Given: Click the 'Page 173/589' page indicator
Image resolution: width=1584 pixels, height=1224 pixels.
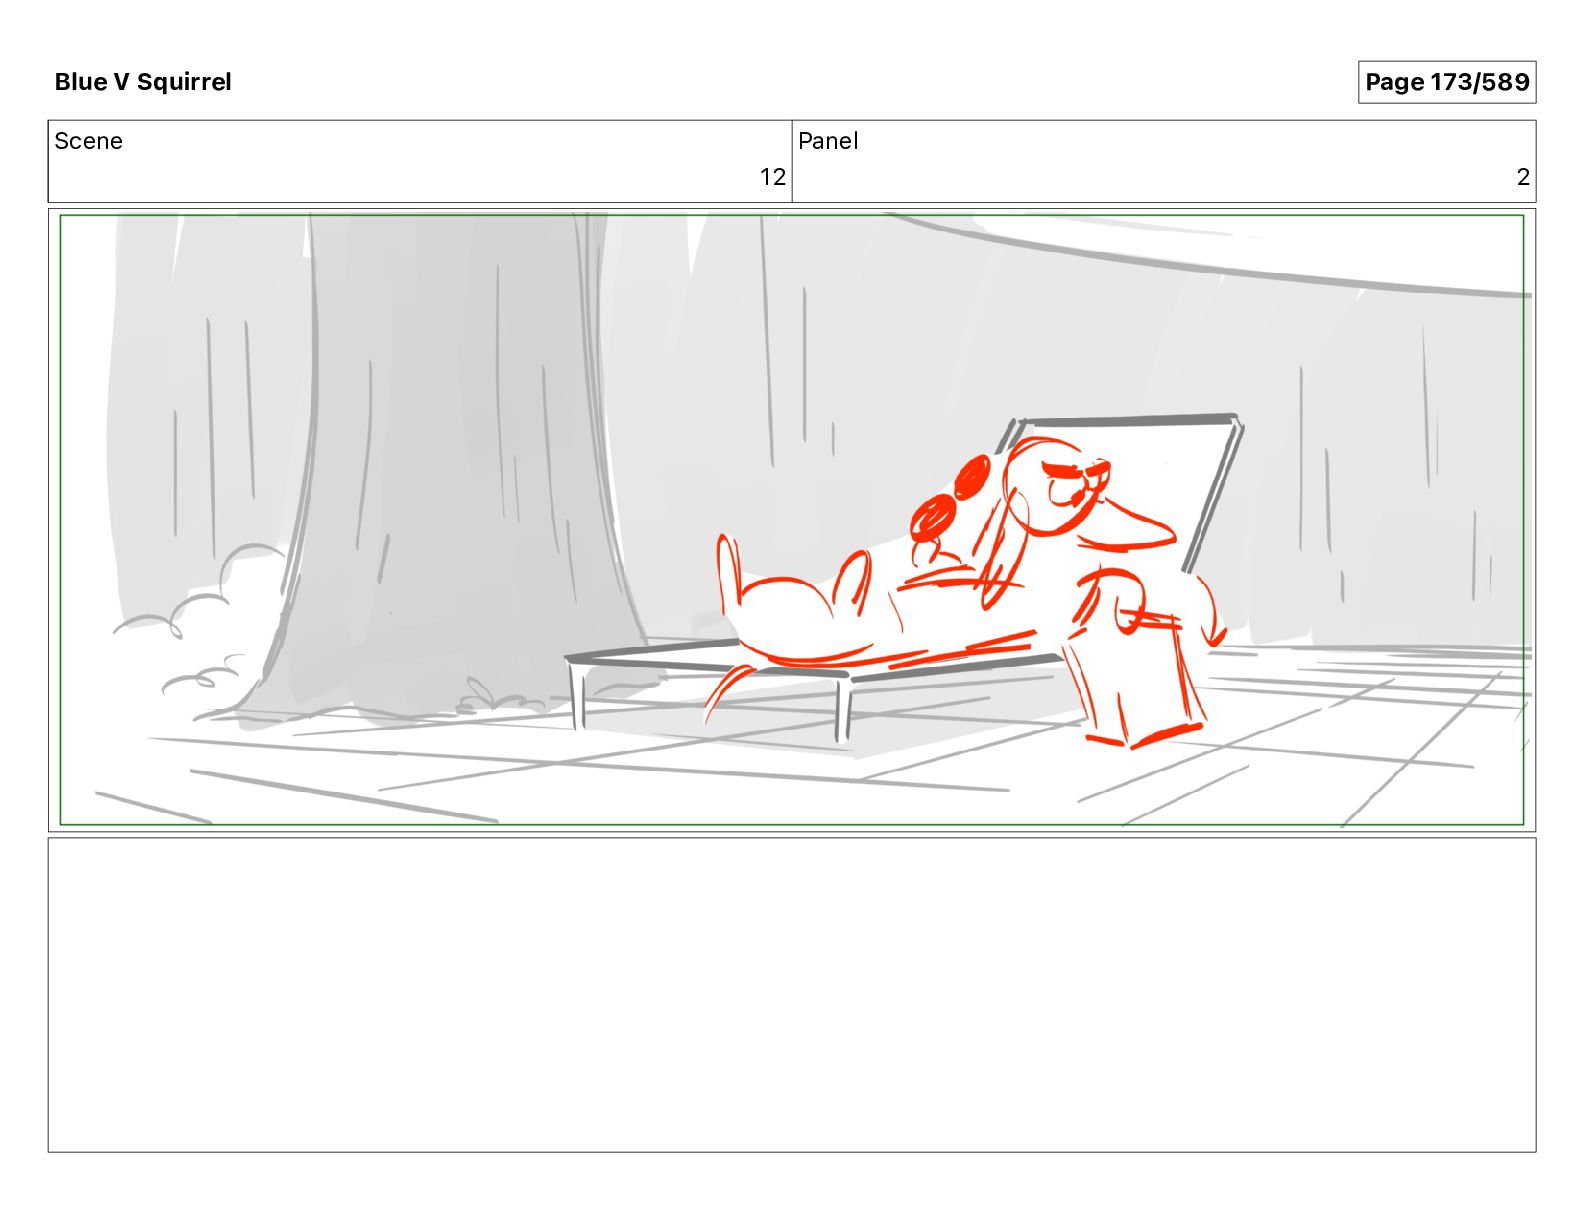Looking at the screenshot, I should tap(1447, 82).
